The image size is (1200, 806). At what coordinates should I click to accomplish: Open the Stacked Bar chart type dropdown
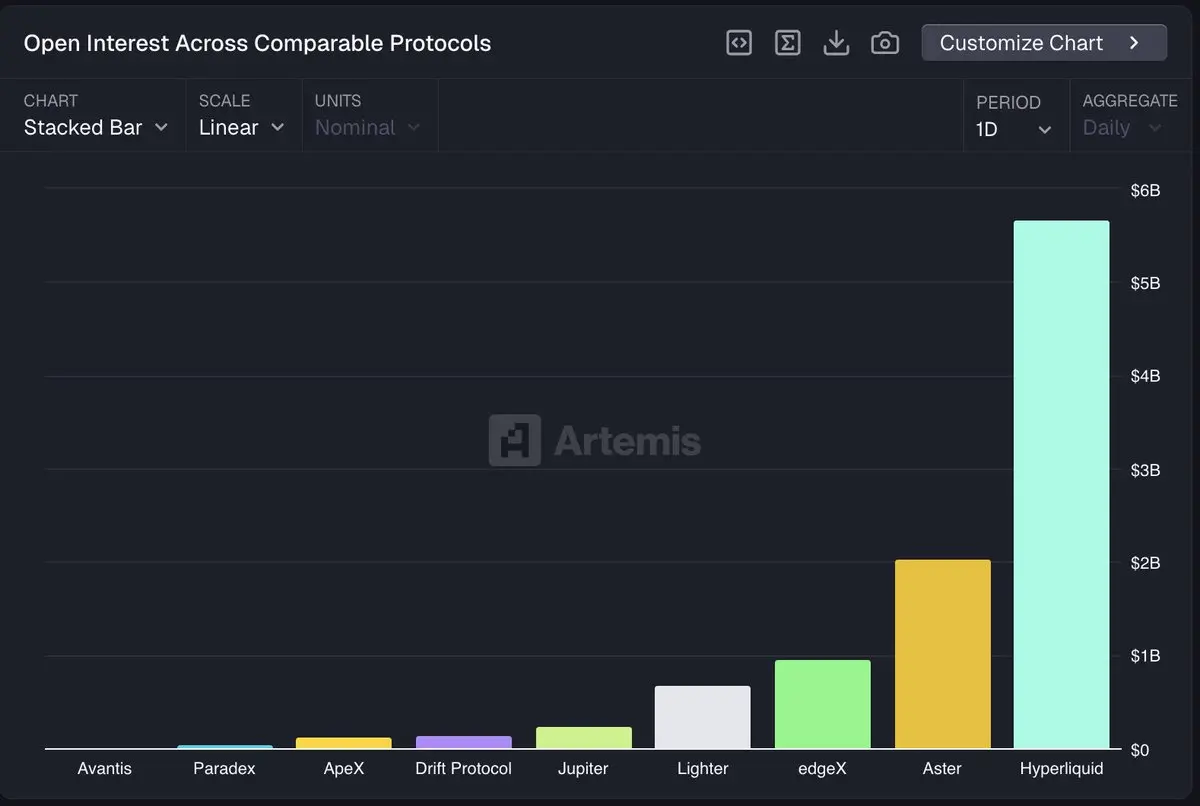tap(95, 127)
